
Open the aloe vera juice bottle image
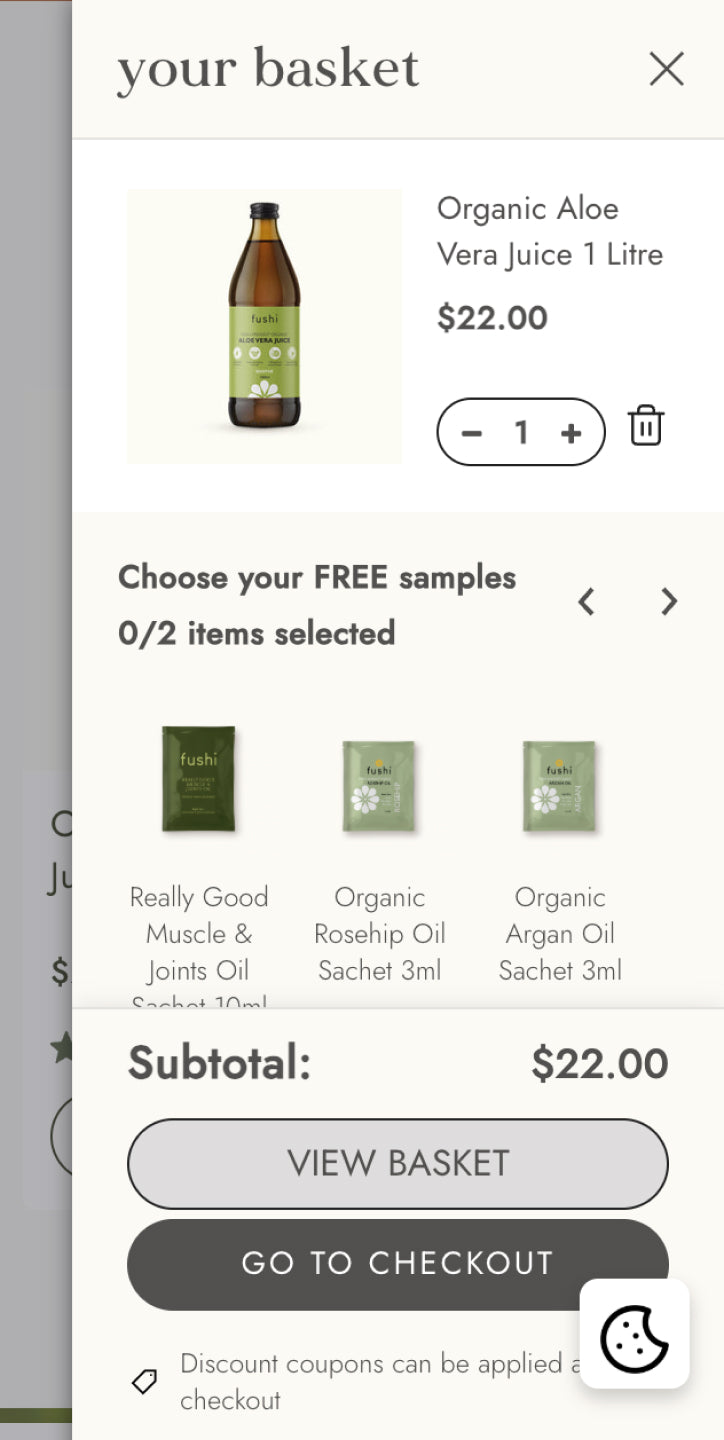click(264, 326)
